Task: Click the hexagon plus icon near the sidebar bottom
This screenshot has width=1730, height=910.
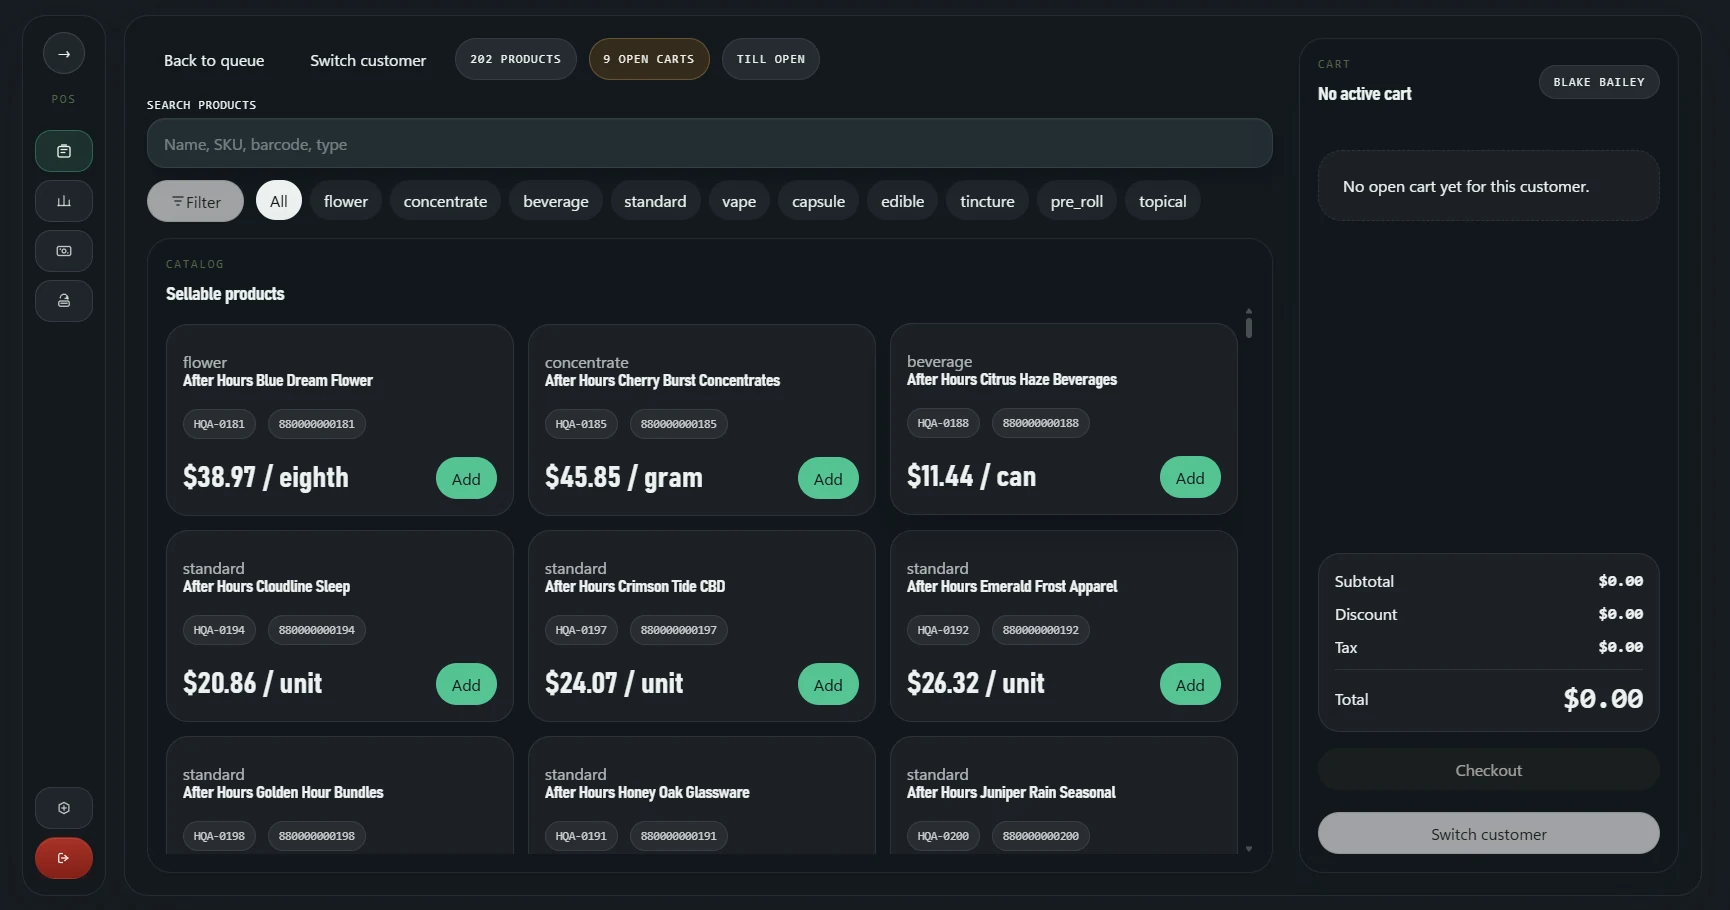Action: 63,807
